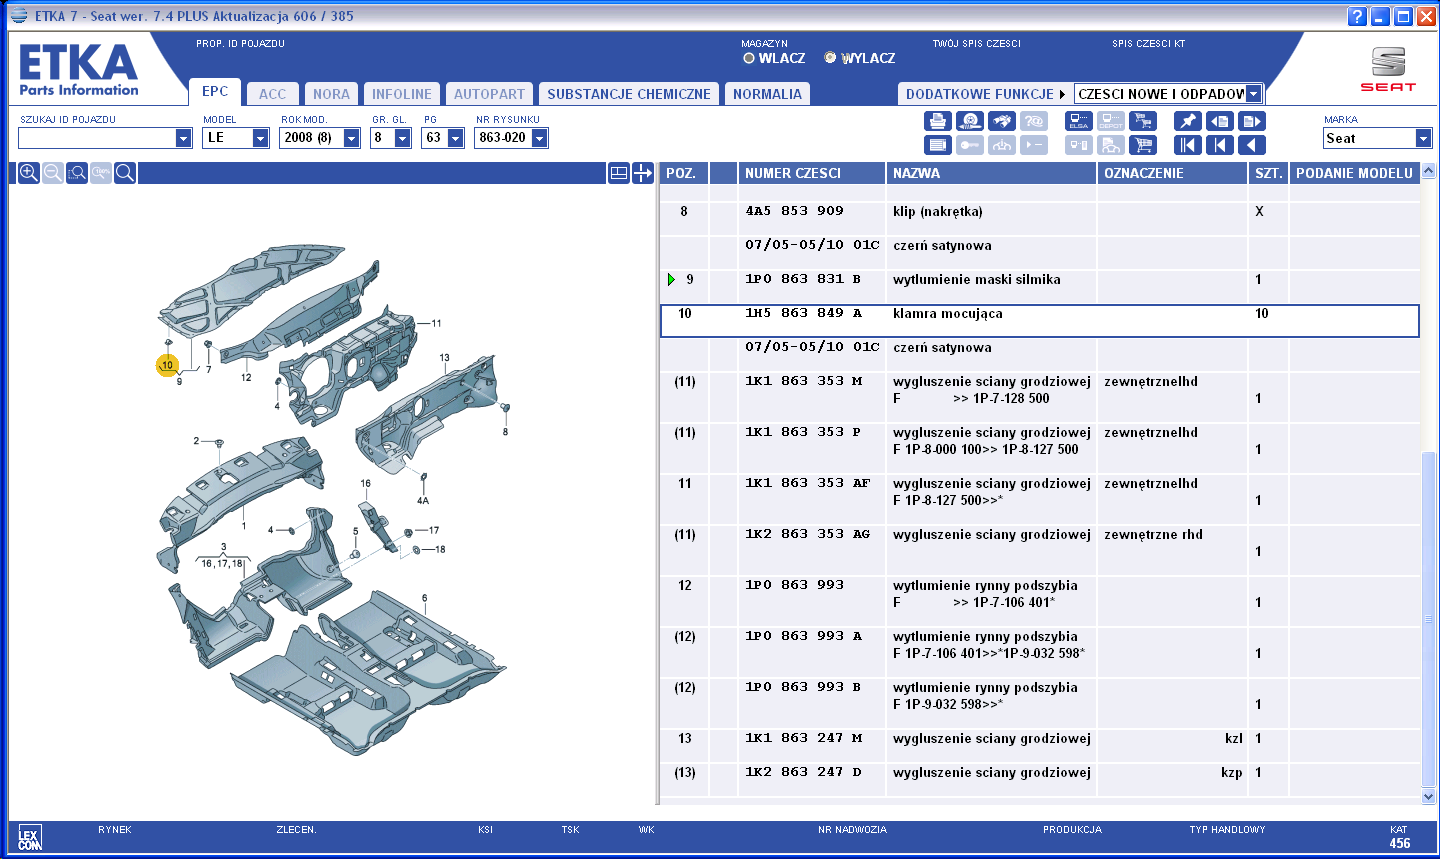This screenshot has width=1440, height=859.
Task: Select the klamra mocująca row
Action: click(1040, 321)
